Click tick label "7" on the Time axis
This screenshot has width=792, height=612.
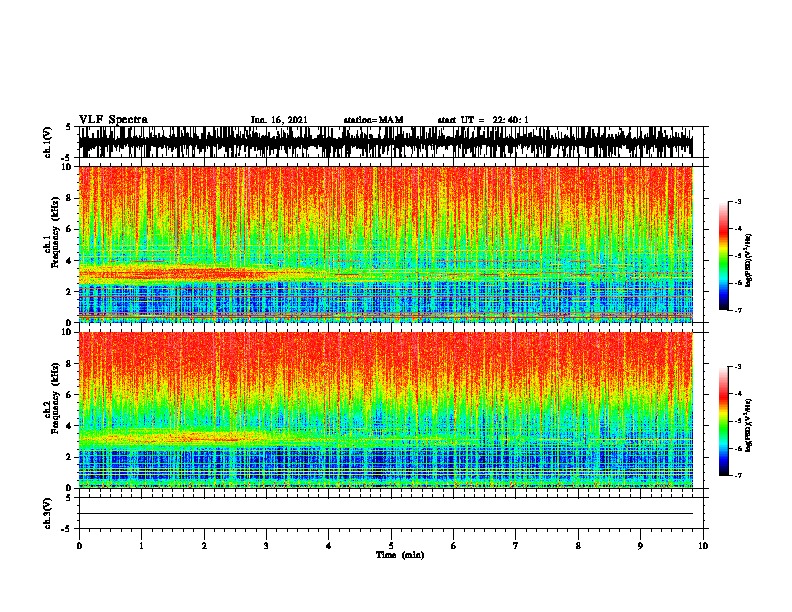(x=516, y=546)
